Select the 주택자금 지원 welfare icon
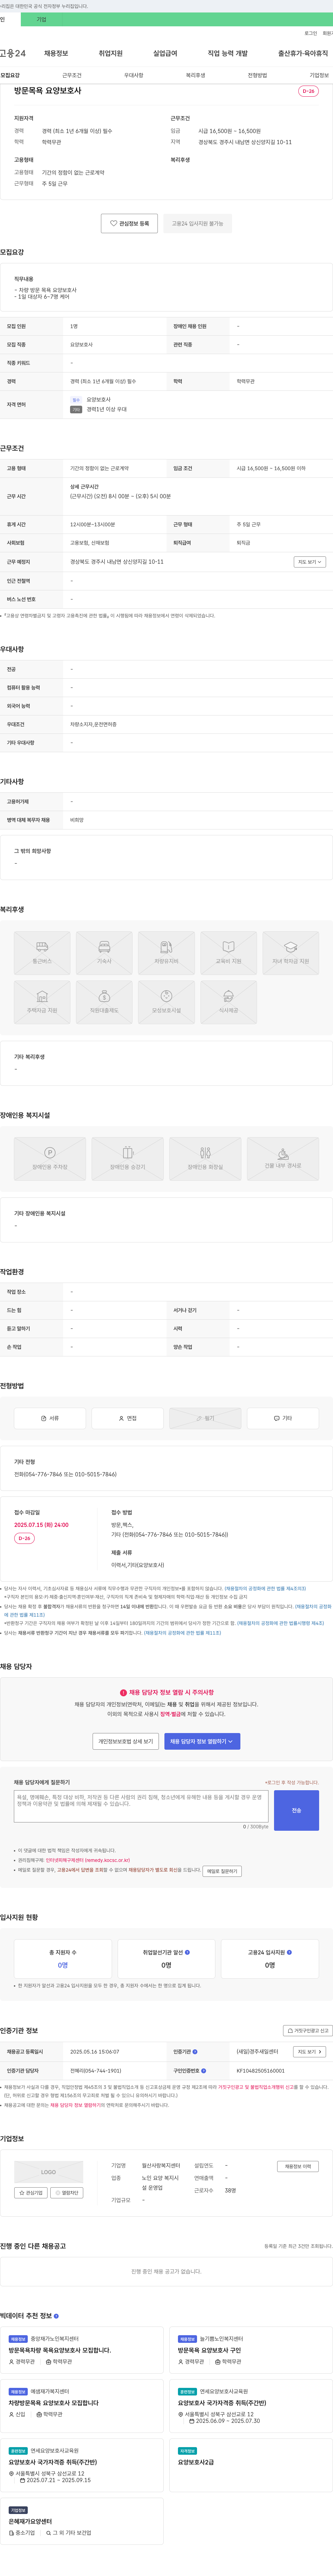333x2576 pixels. 42,1002
